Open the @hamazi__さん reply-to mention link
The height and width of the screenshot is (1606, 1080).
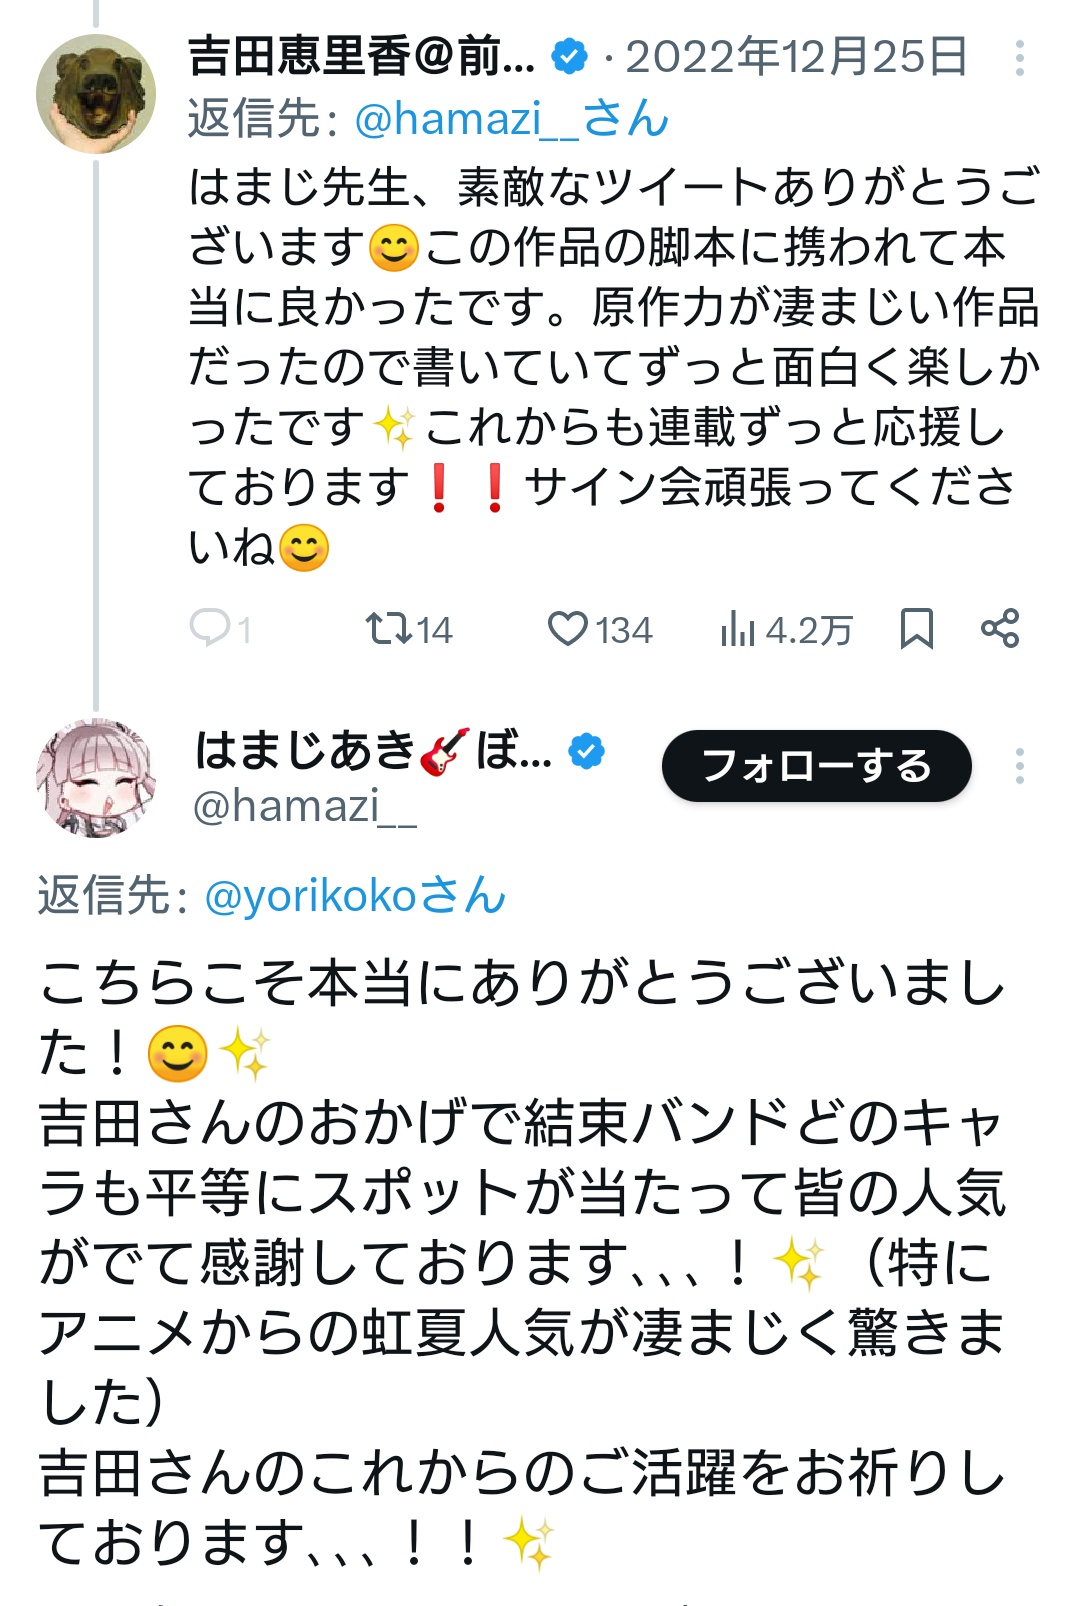(511, 119)
